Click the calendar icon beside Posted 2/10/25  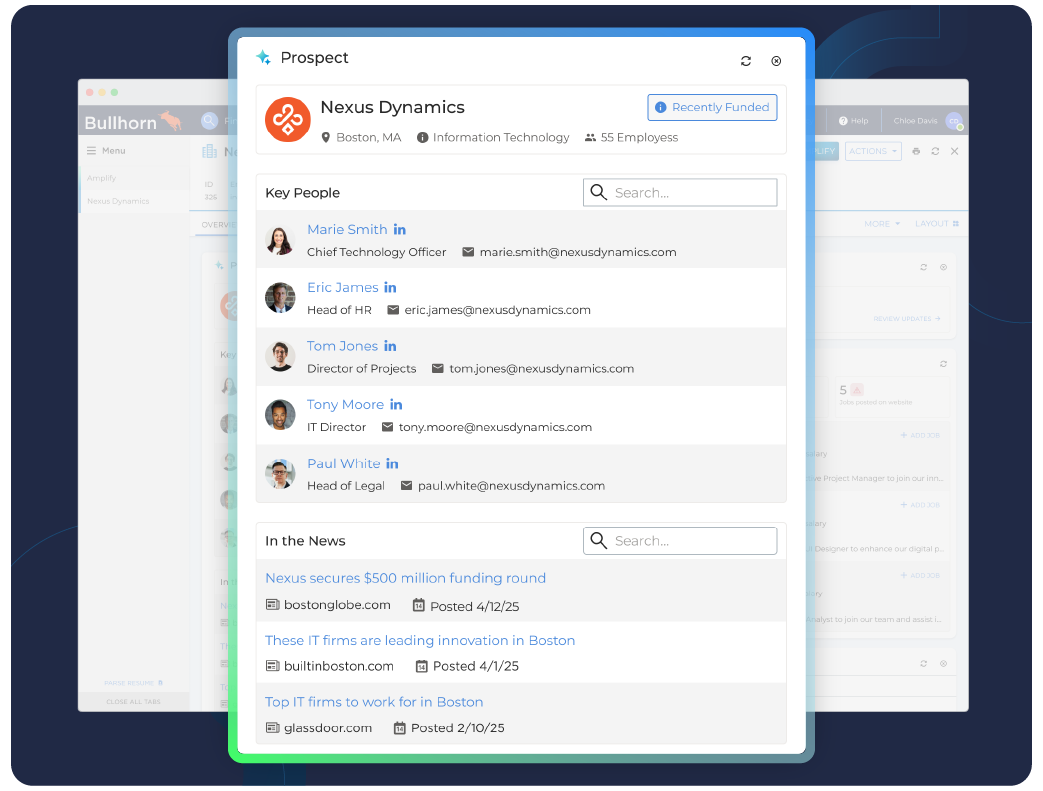tap(399, 728)
